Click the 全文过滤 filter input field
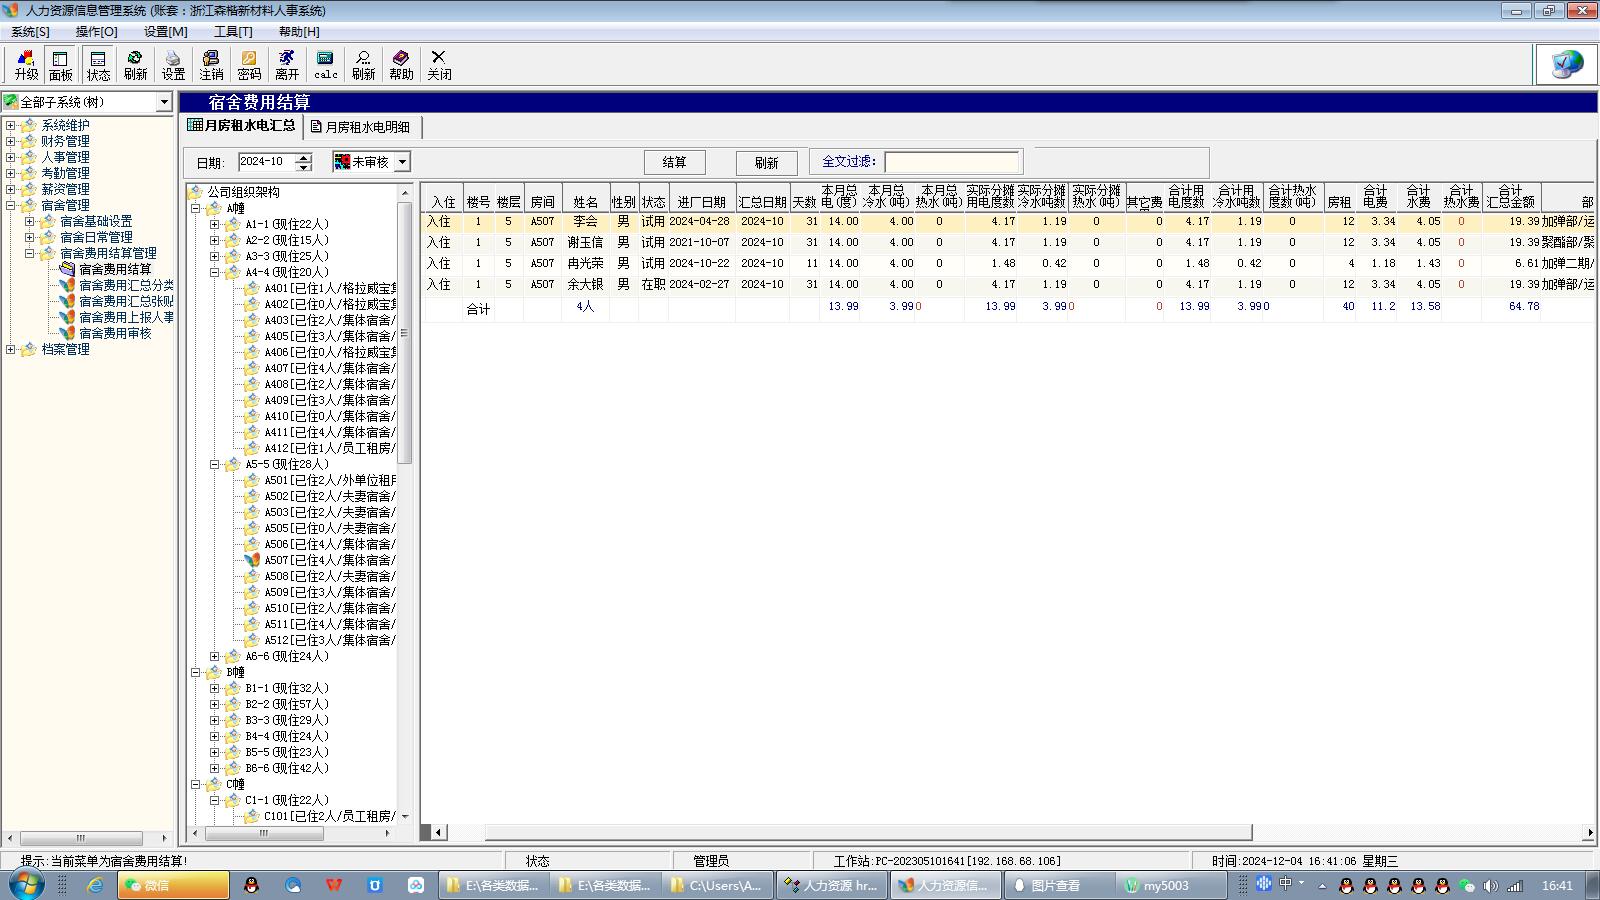The height and width of the screenshot is (900, 1600). tap(951, 162)
